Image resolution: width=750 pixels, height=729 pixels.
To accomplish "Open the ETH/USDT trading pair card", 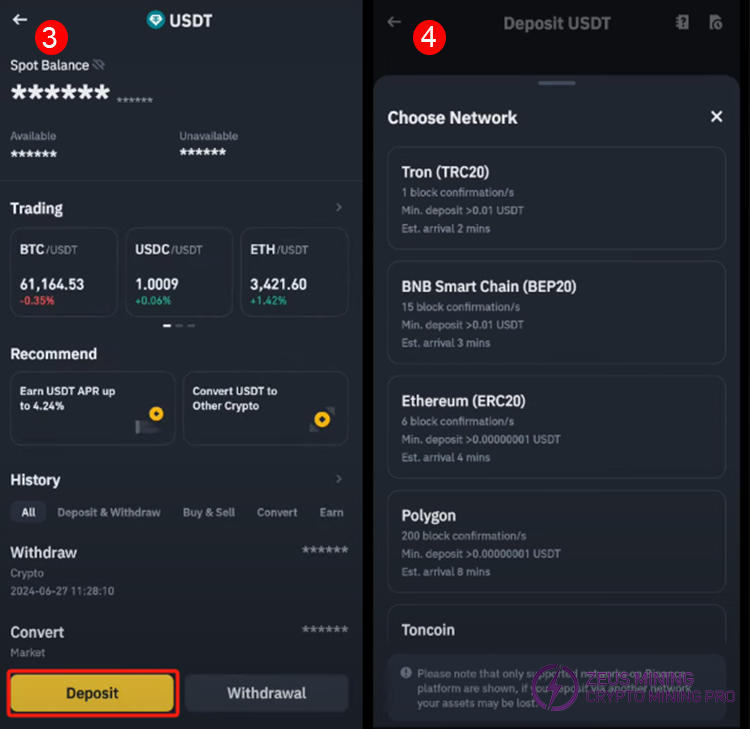I will [x=295, y=272].
